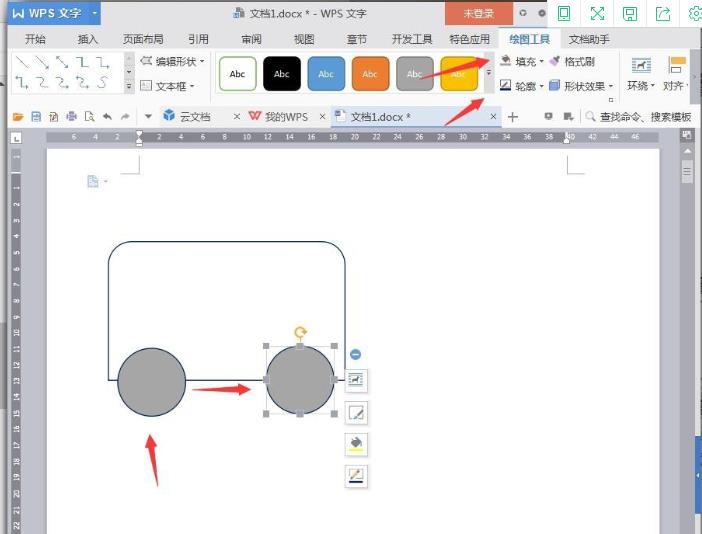Click the green fullscreen arrows icon
The image size is (702, 534).
pos(597,13)
